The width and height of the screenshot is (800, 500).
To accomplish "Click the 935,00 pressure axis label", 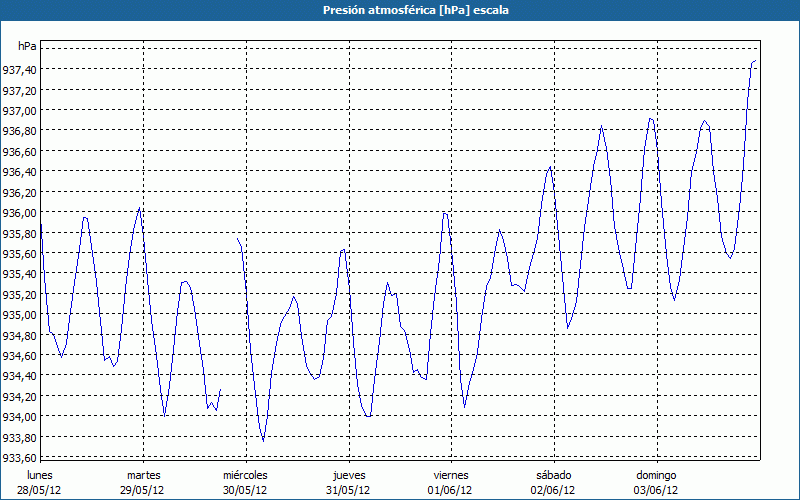I will coord(20,315).
